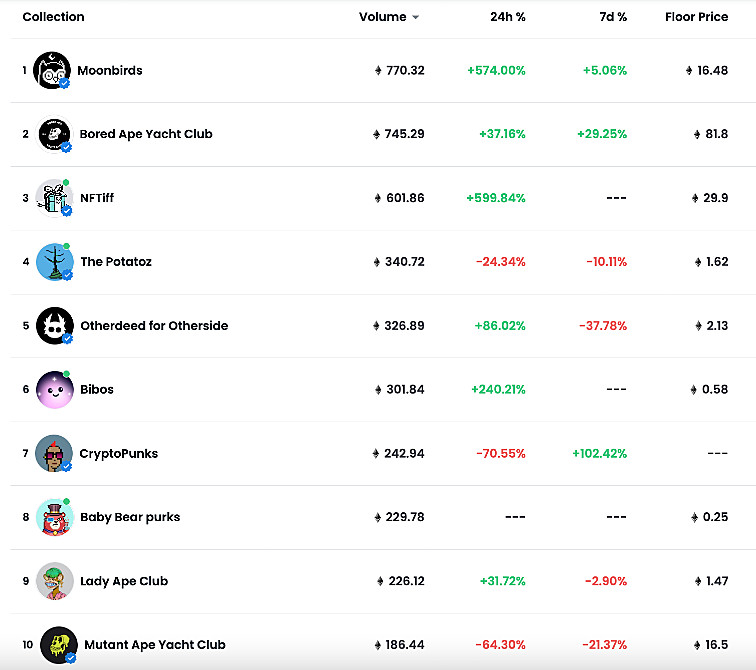Click the -70.55% 24h change

pos(500,454)
